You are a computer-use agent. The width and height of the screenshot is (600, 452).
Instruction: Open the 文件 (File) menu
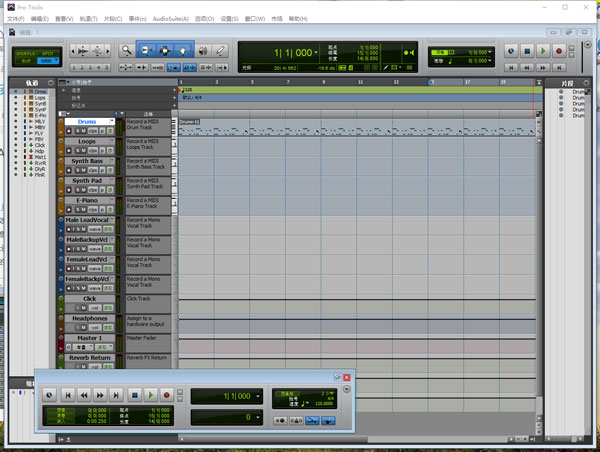pos(13,18)
